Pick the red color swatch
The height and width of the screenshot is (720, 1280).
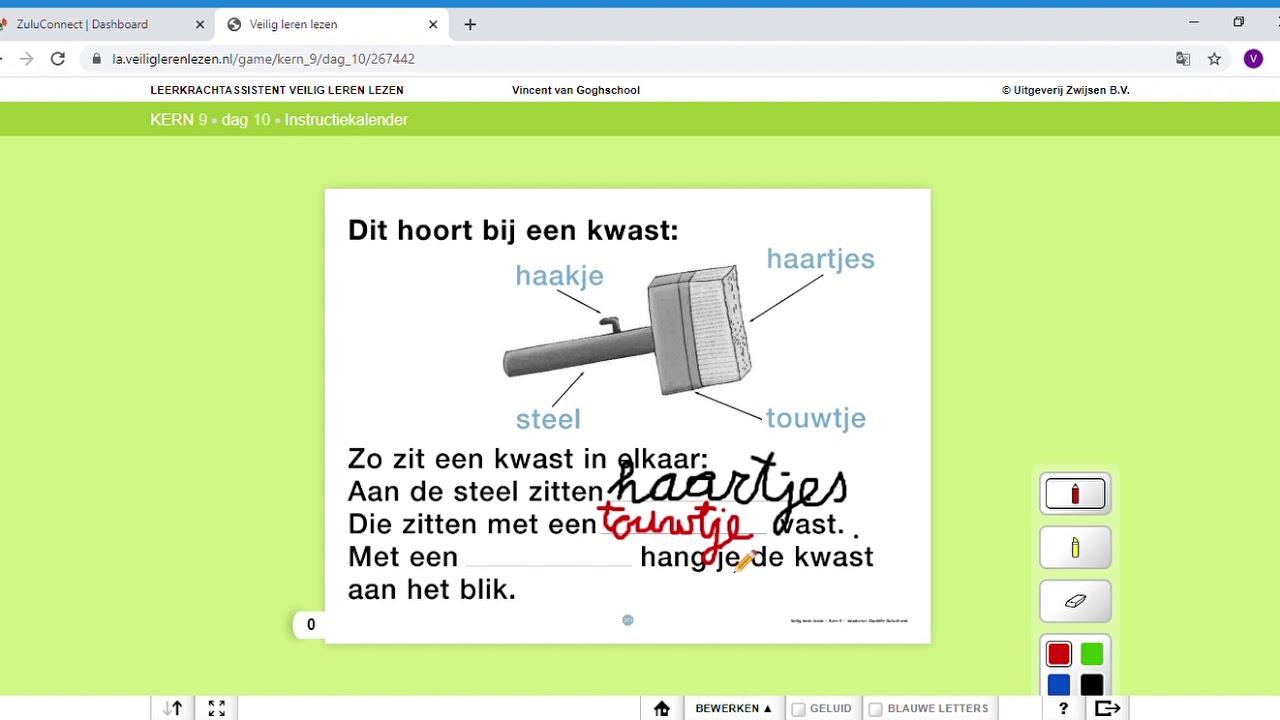click(x=1059, y=654)
